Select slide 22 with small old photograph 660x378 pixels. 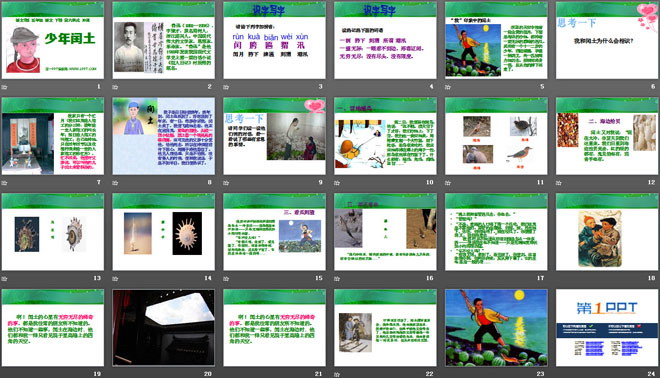[x=385, y=327]
